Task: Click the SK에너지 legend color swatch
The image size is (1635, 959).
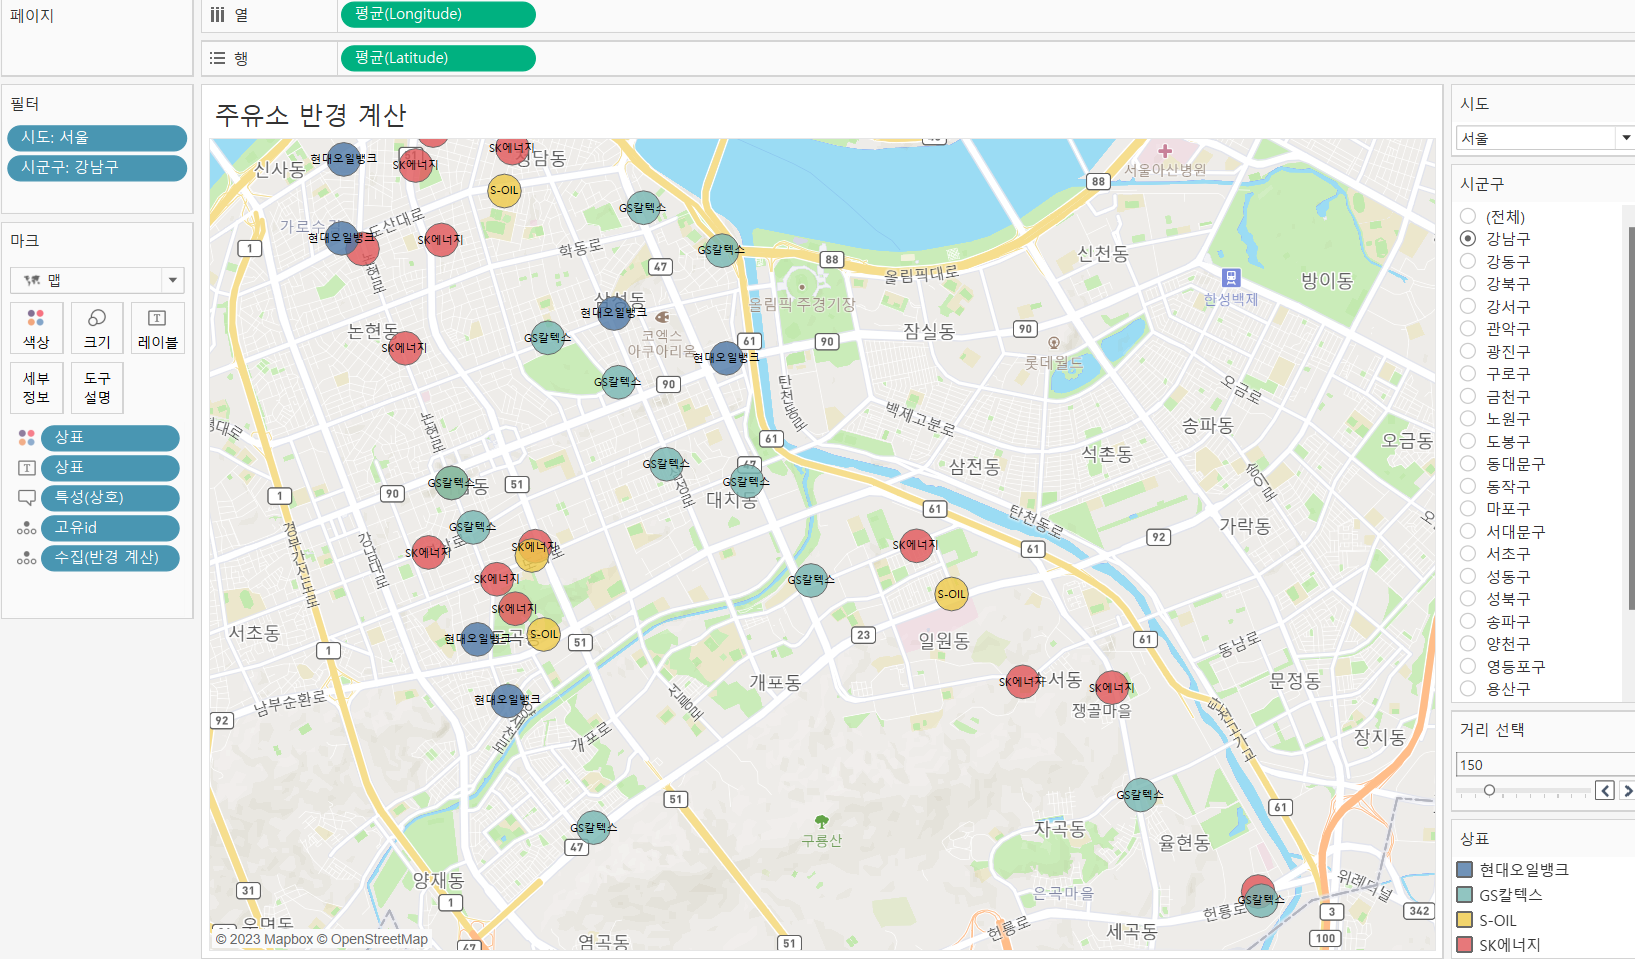Action: [x=1465, y=945]
